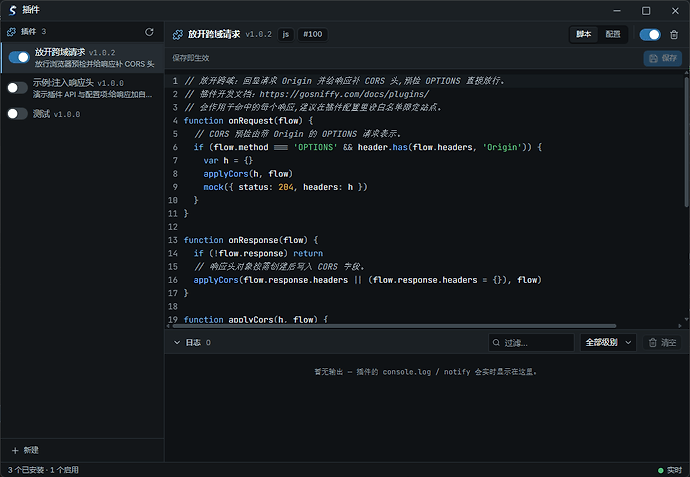Collapse the 日志 log panel
Viewport: 690px width, 477px height.
[x=177, y=342]
